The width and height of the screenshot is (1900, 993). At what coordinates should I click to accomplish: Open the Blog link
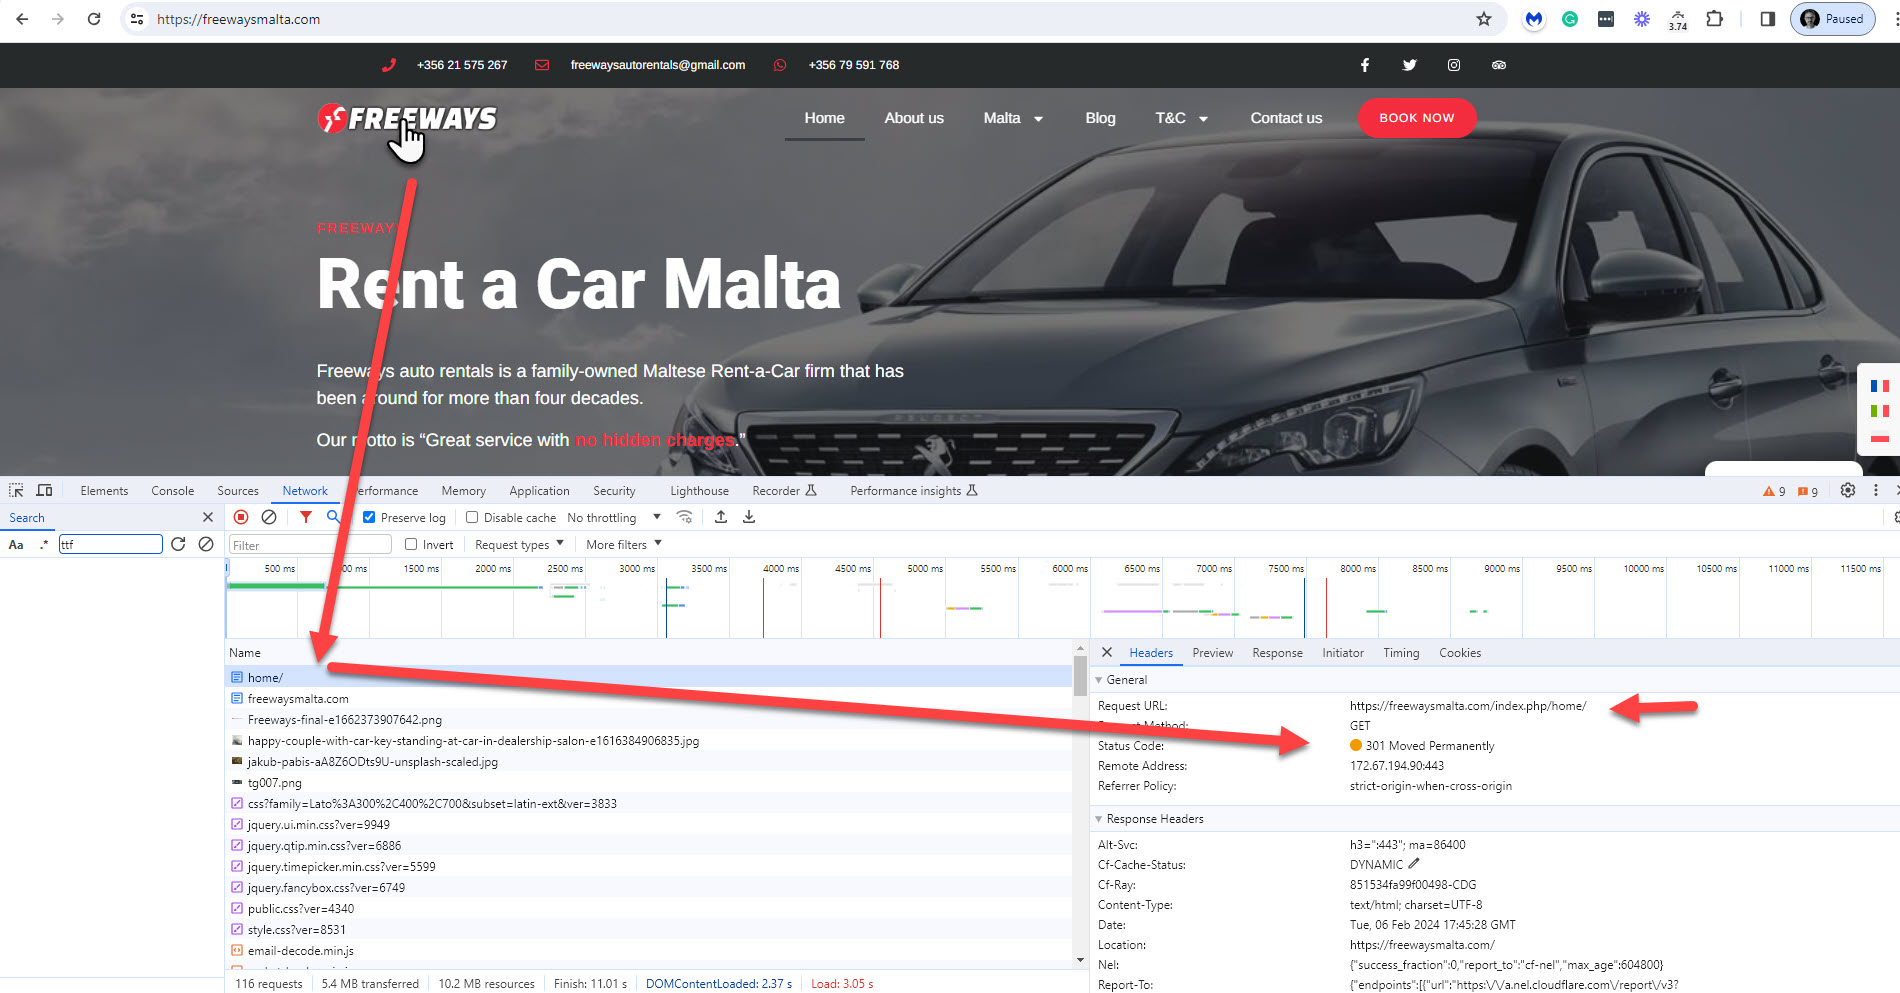point(1100,118)
